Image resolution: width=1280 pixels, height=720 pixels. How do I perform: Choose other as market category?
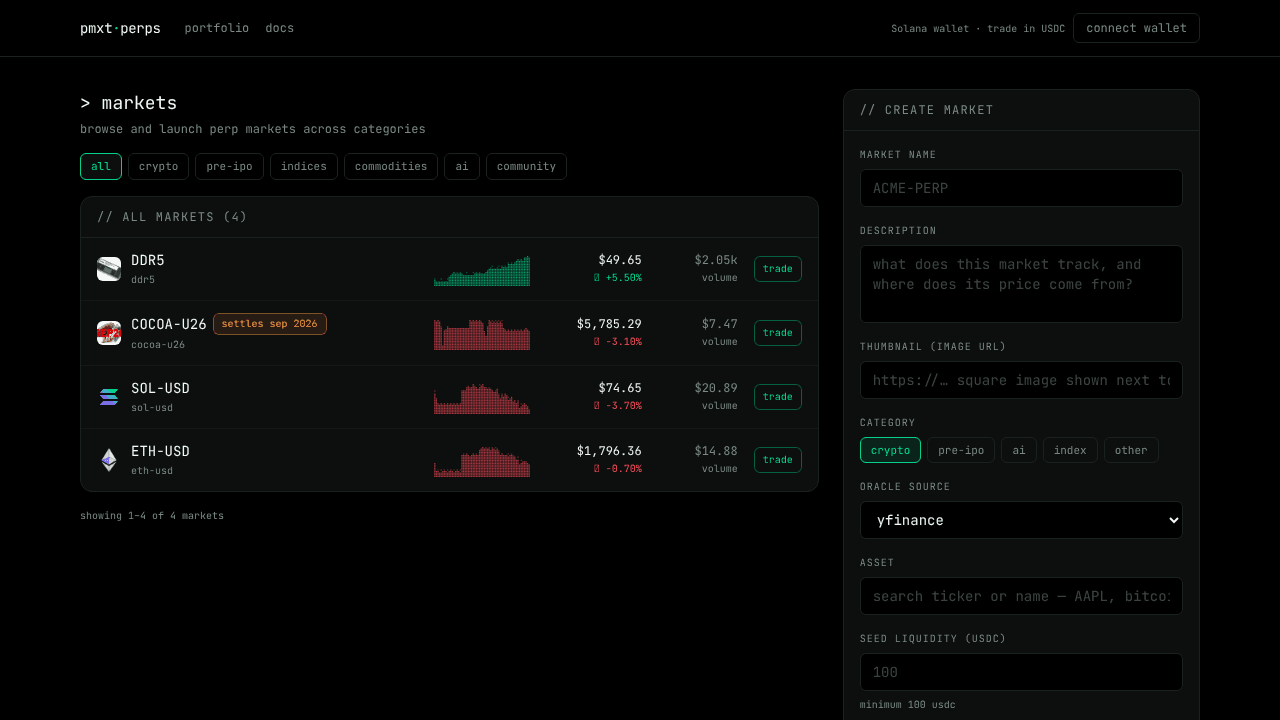point(1131,450)
